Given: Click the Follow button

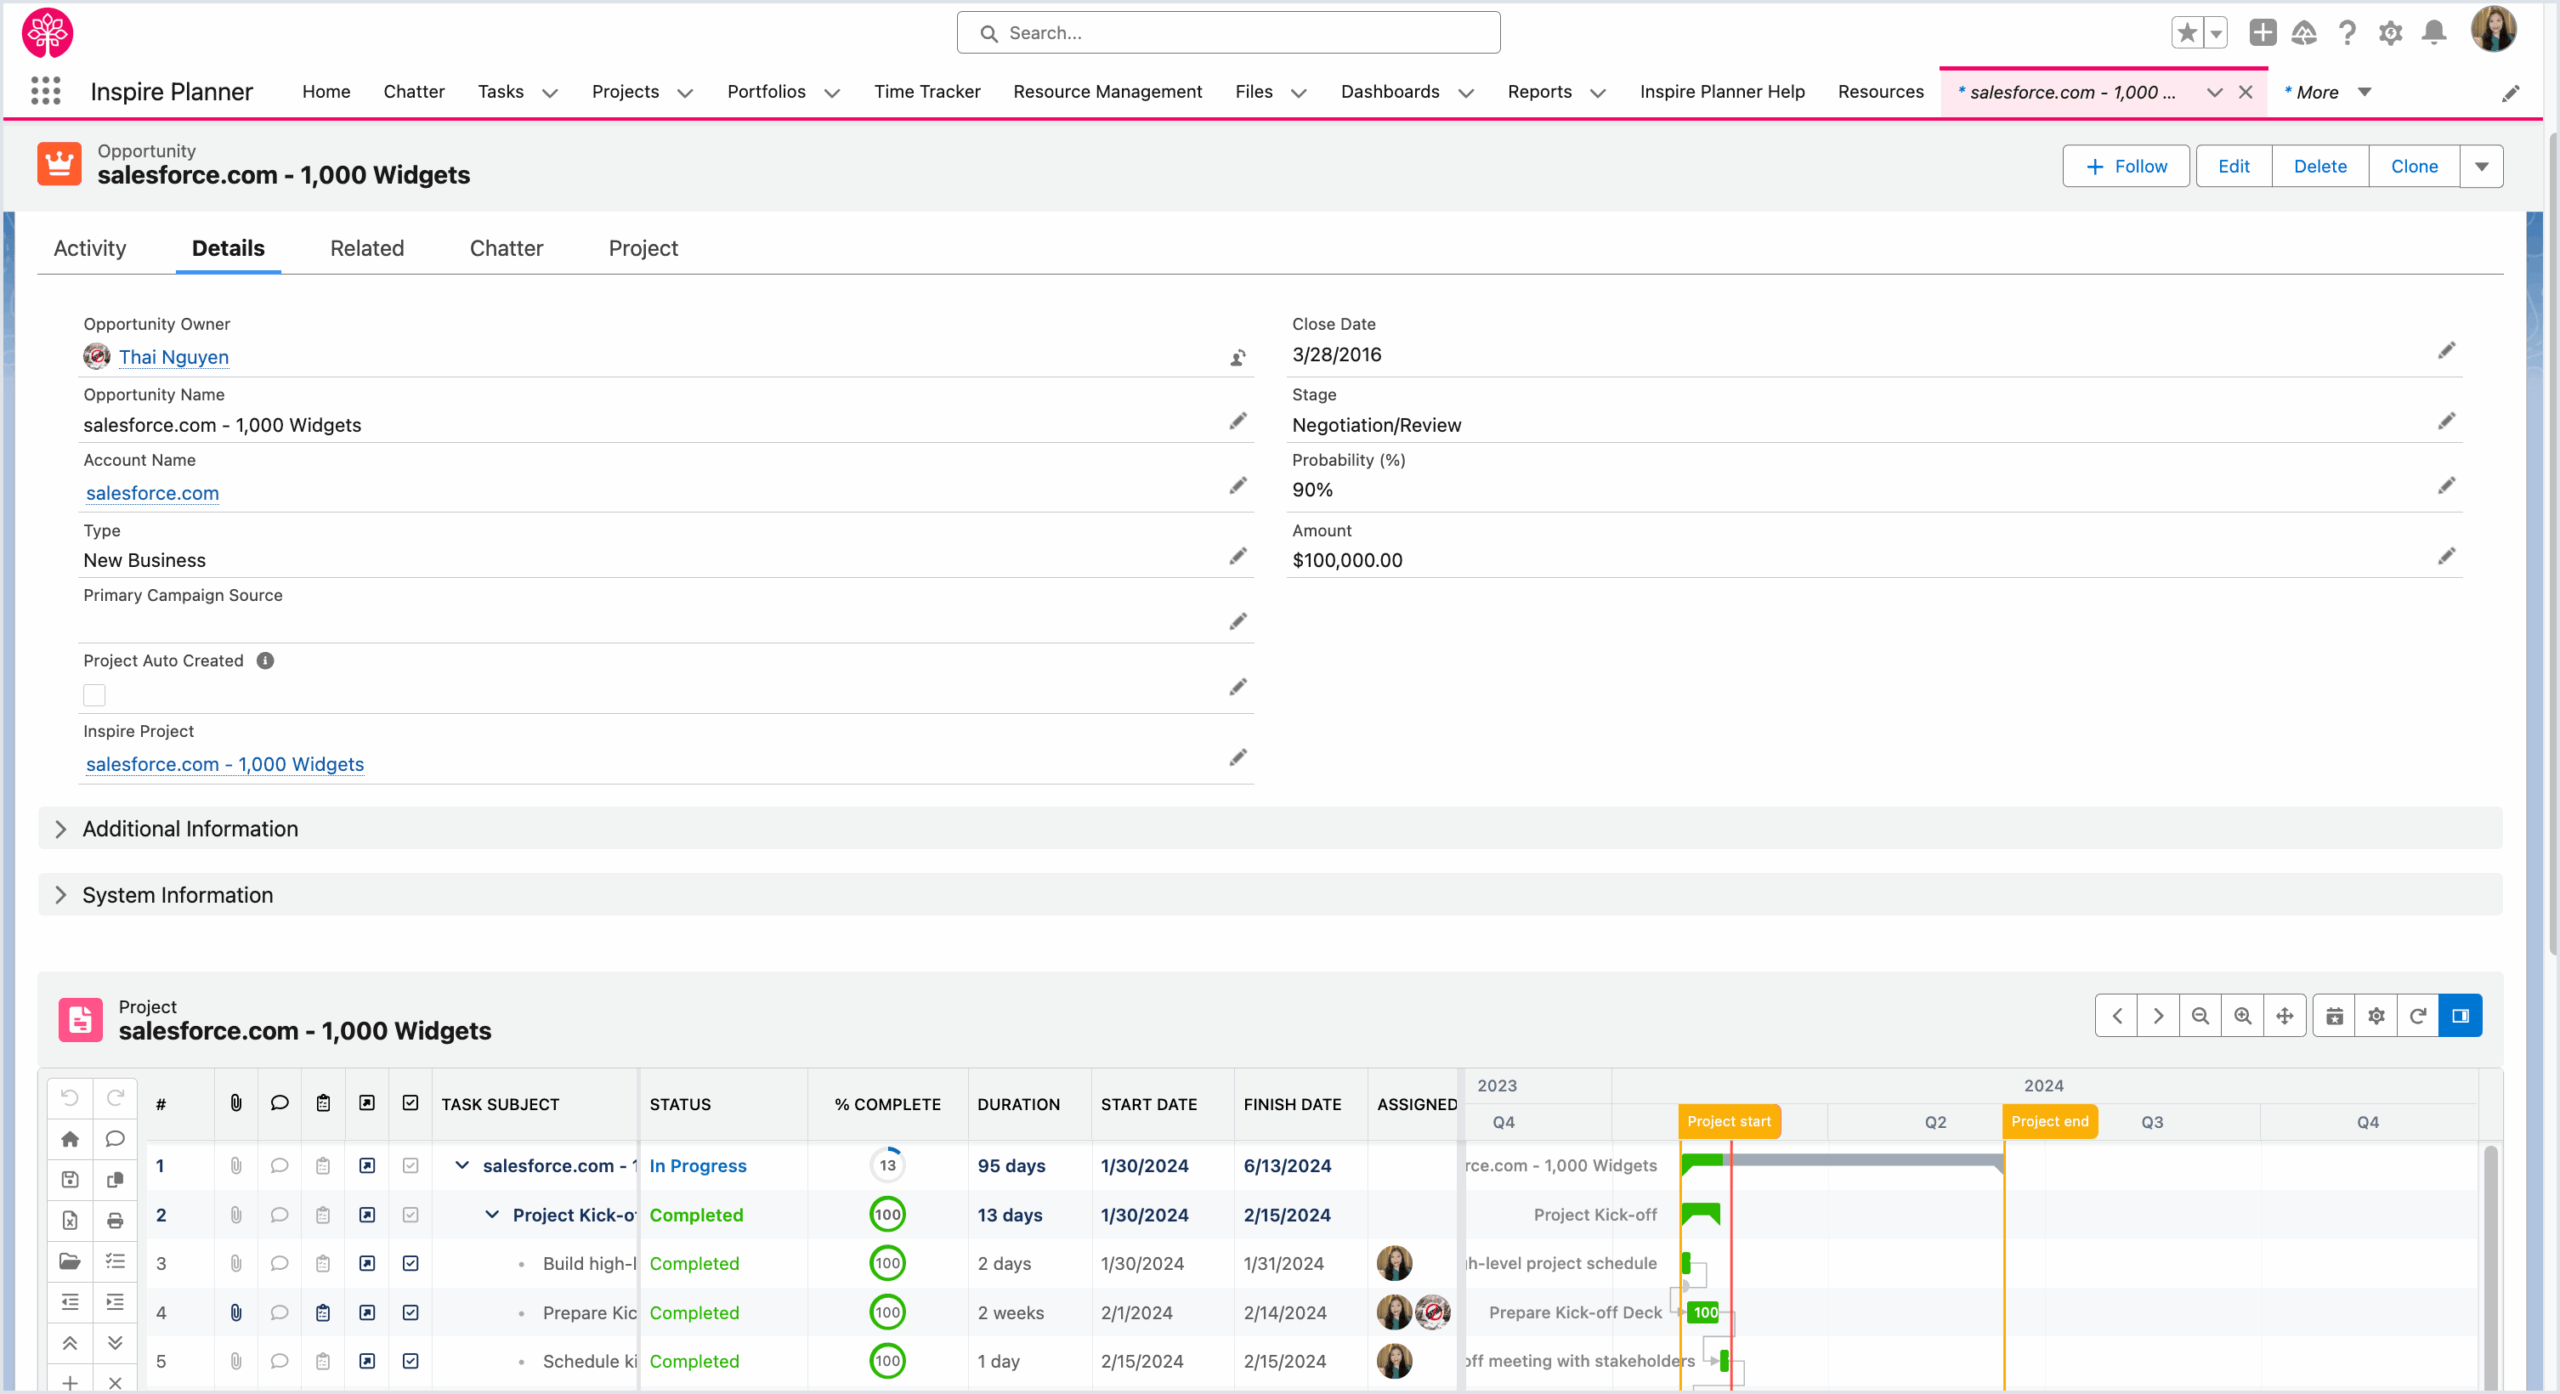Looking at the screenshot, I should tap(2125, 166).
